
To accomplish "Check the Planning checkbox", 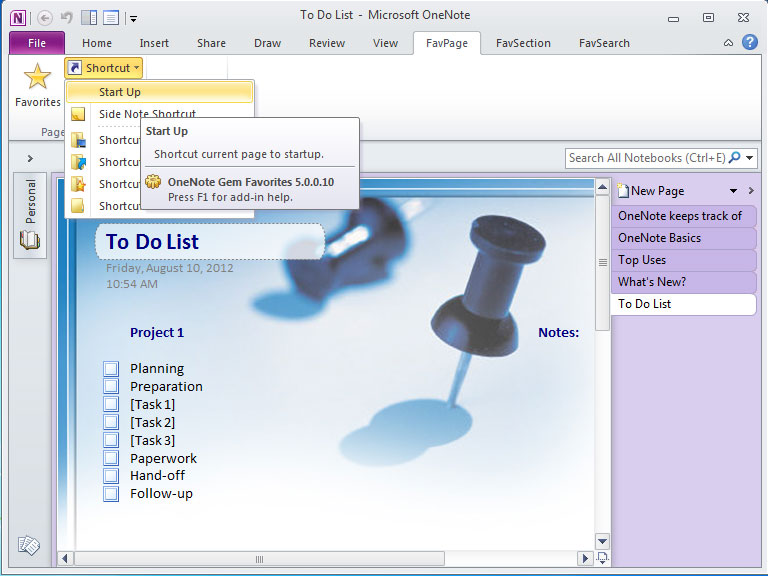I will point(111,368).
